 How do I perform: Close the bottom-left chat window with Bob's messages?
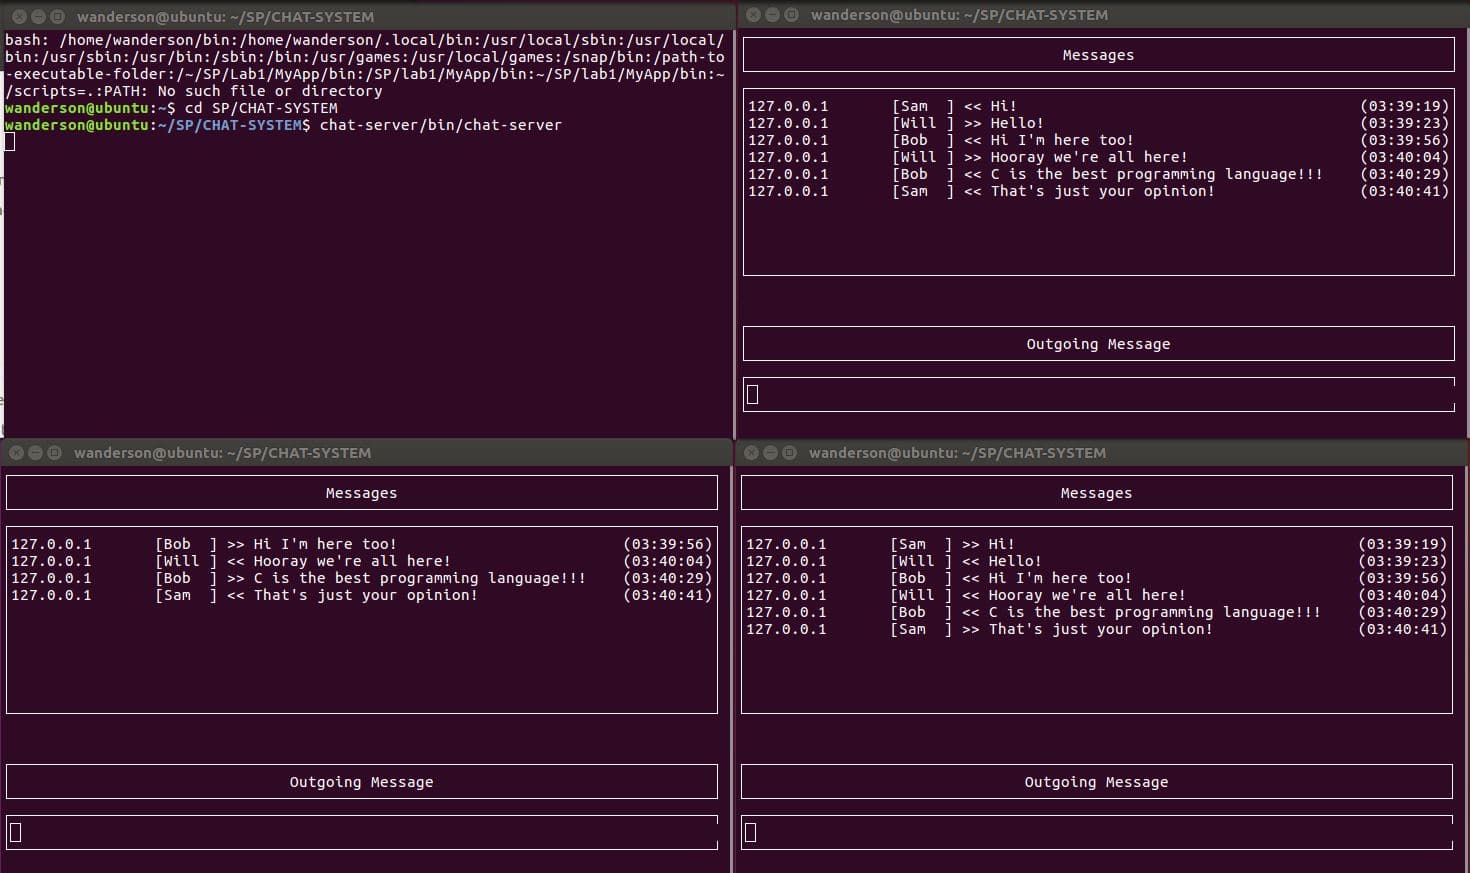pyautogui.click(x=17, y=453)
